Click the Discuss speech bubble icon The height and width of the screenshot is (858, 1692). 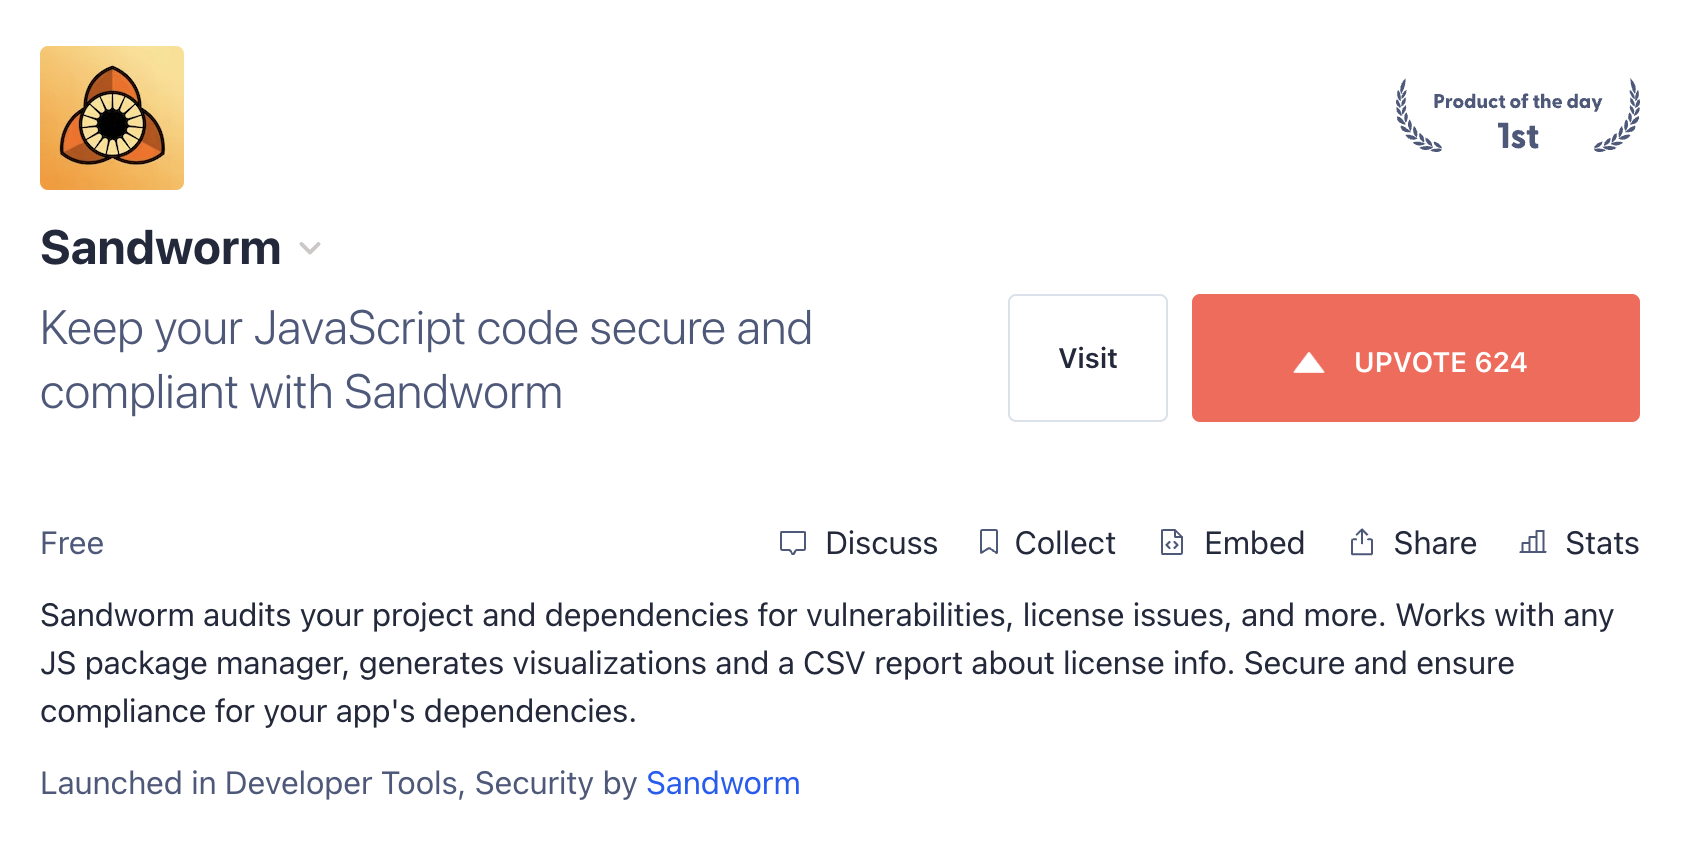[x=793, y=543]
